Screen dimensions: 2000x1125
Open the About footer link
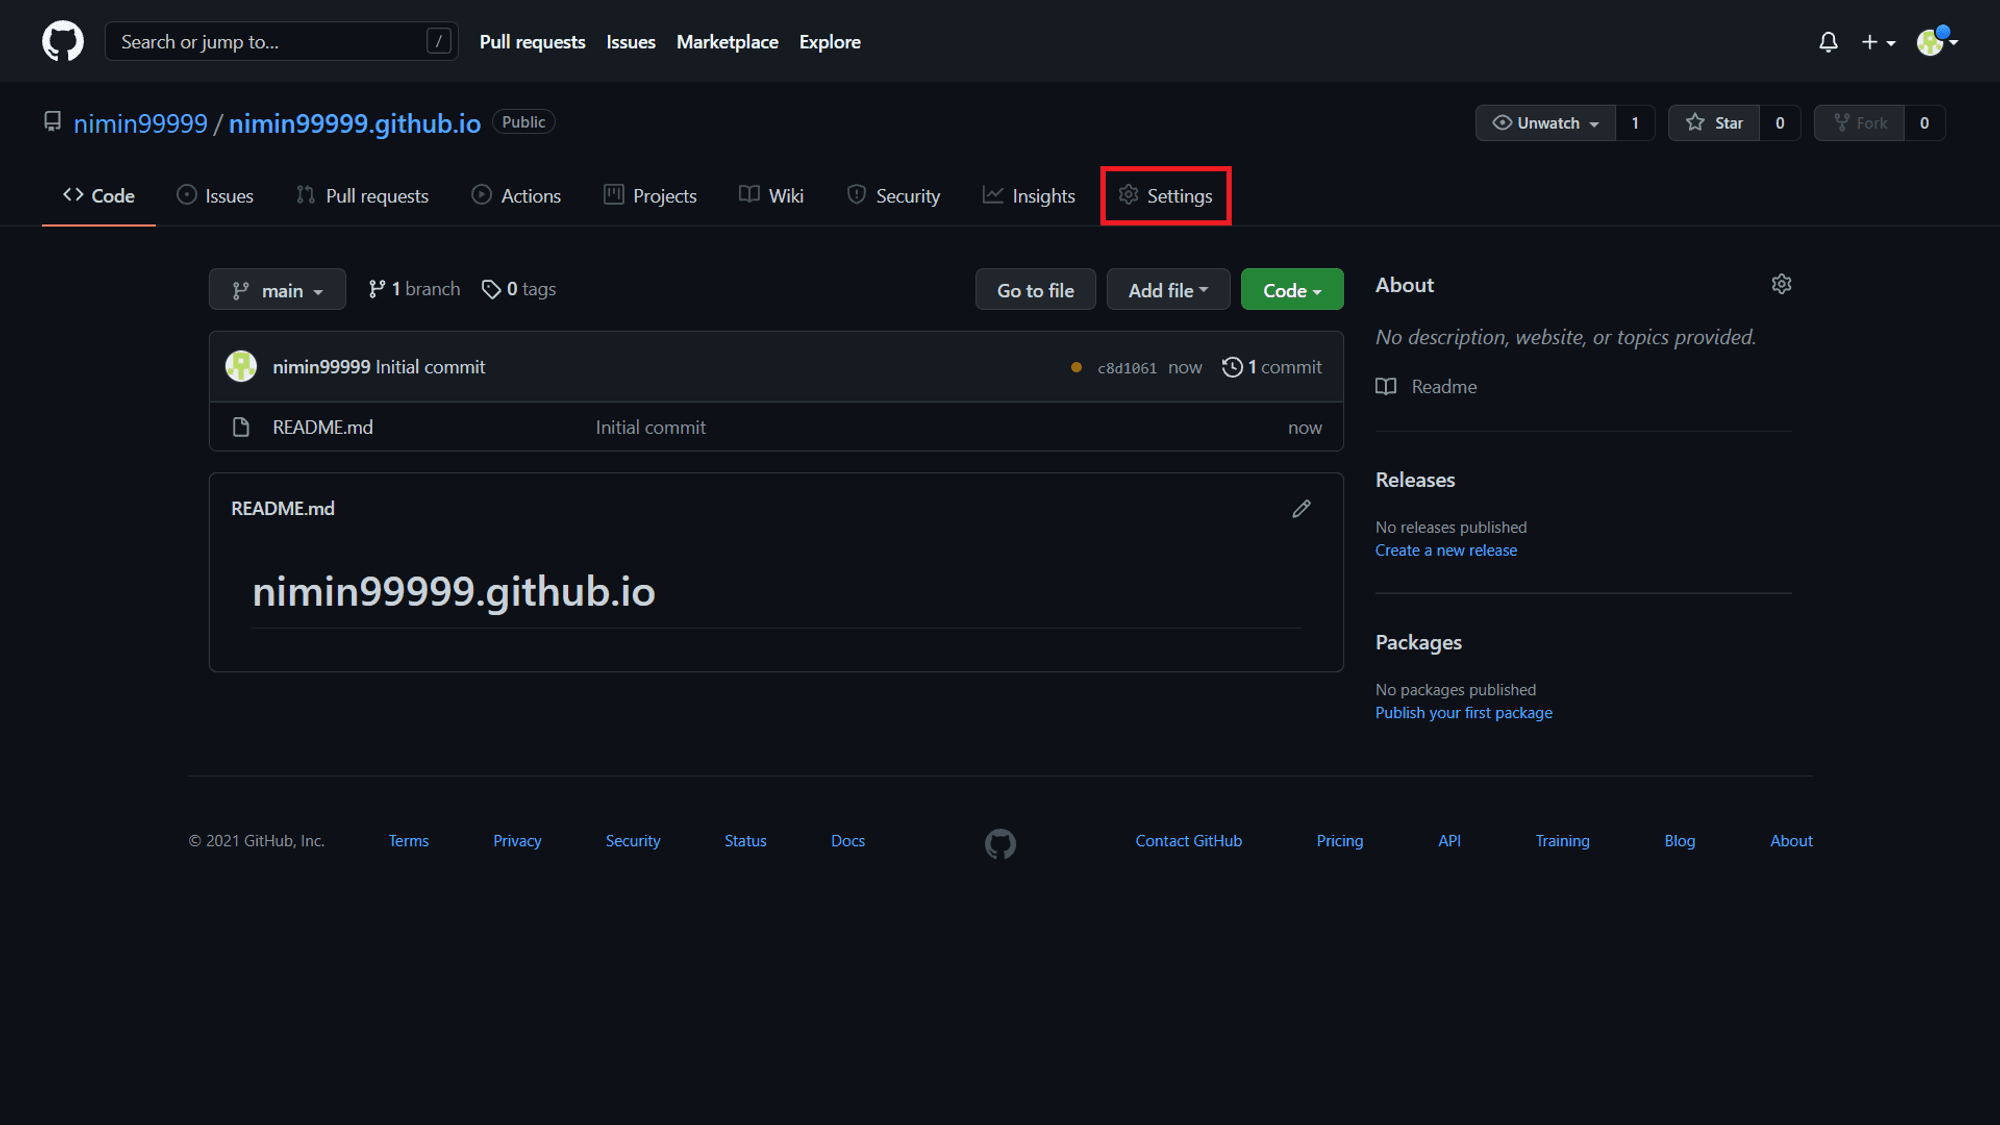[1791, 841]
